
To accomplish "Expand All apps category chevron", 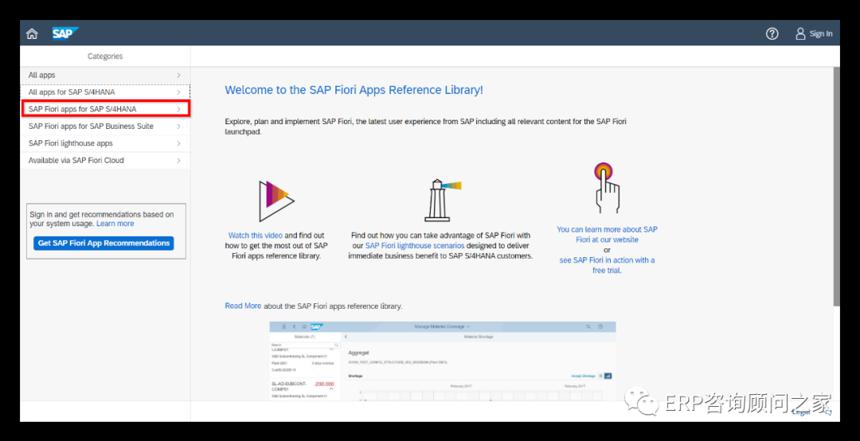I will point(179,75).
